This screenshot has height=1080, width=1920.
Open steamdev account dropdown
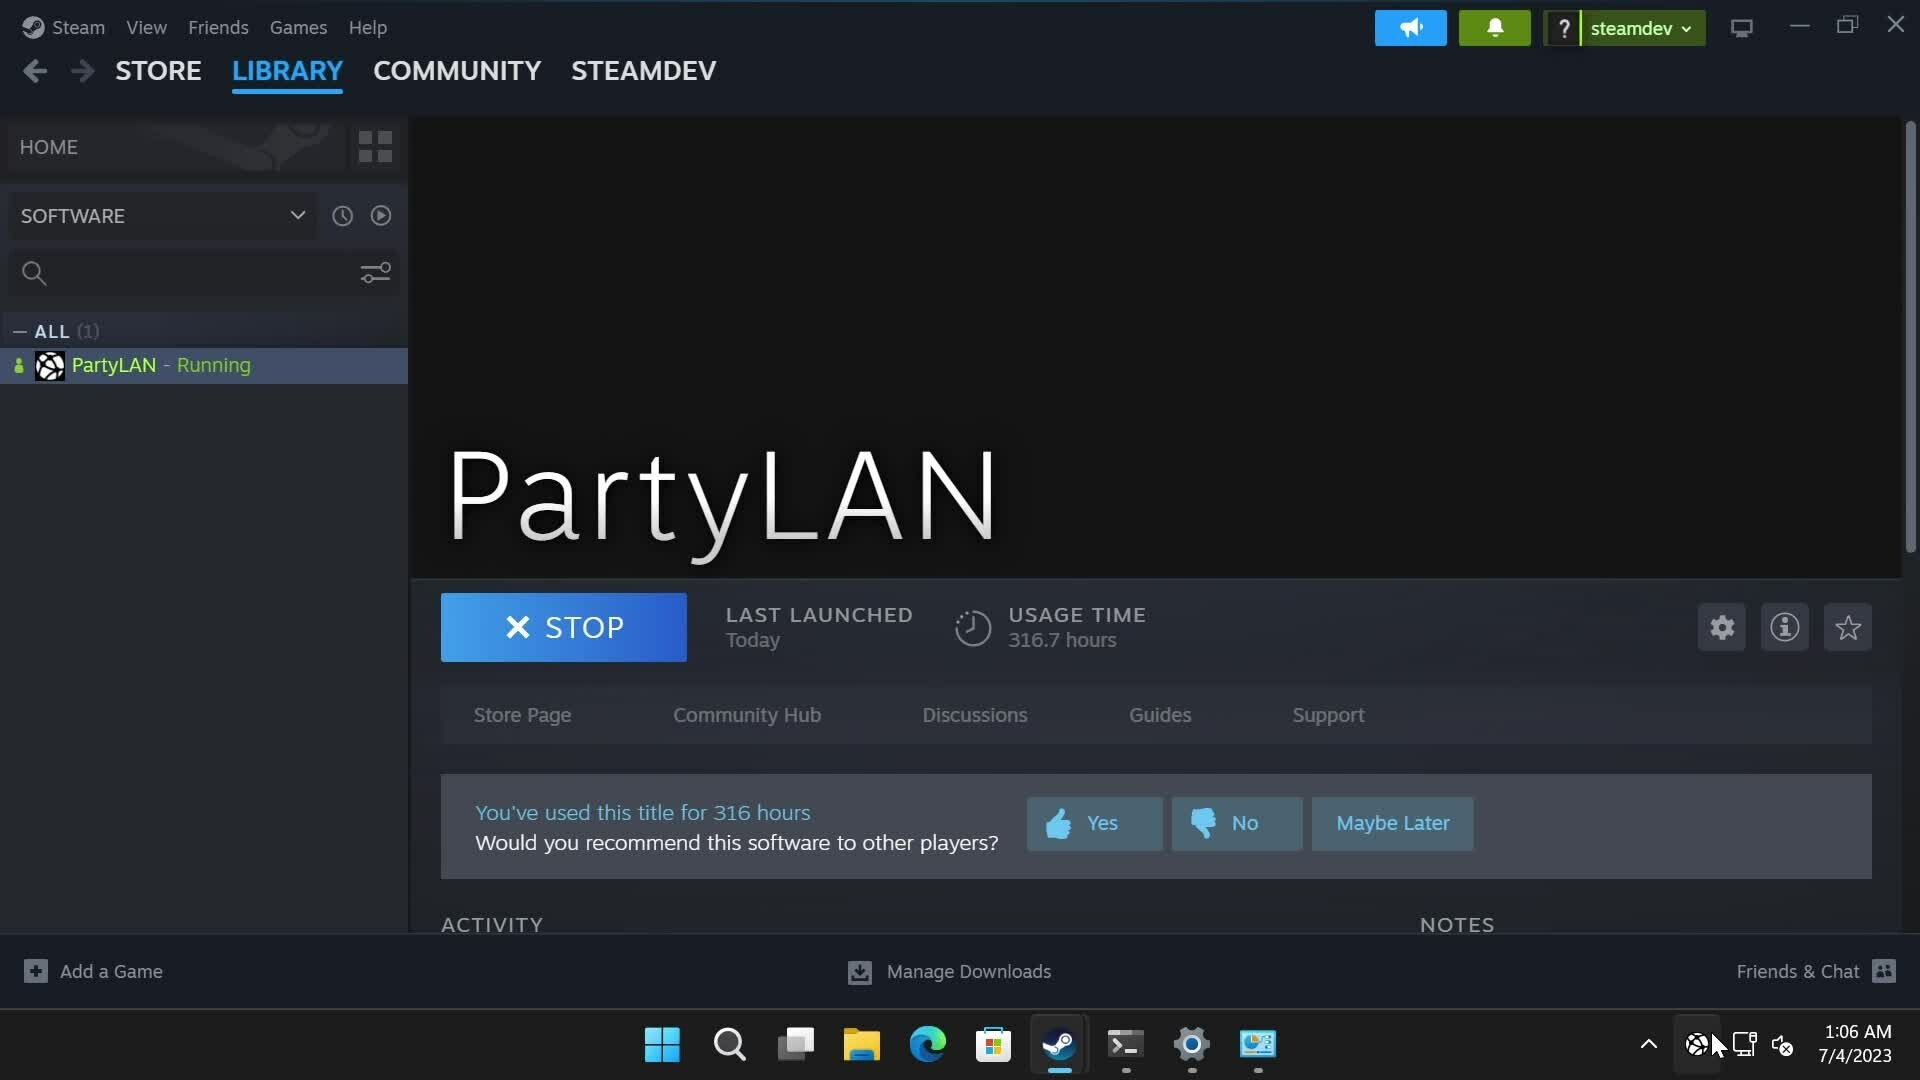[x=1640, y=28]
